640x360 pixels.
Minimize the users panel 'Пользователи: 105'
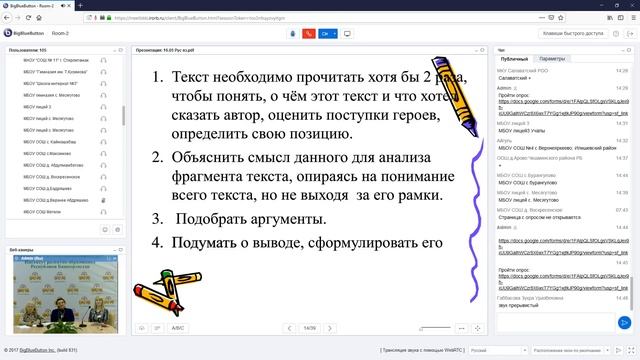coord(115,50)
